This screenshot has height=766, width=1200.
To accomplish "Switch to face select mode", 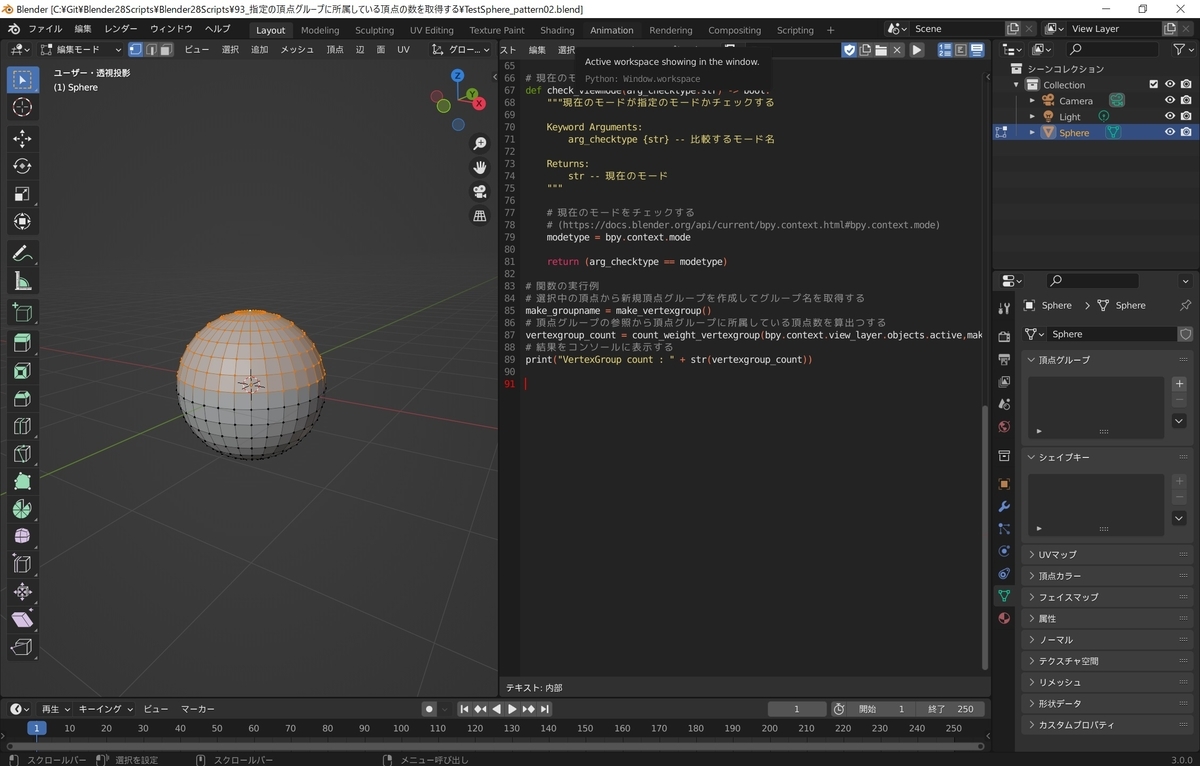I will pos(166,49).
